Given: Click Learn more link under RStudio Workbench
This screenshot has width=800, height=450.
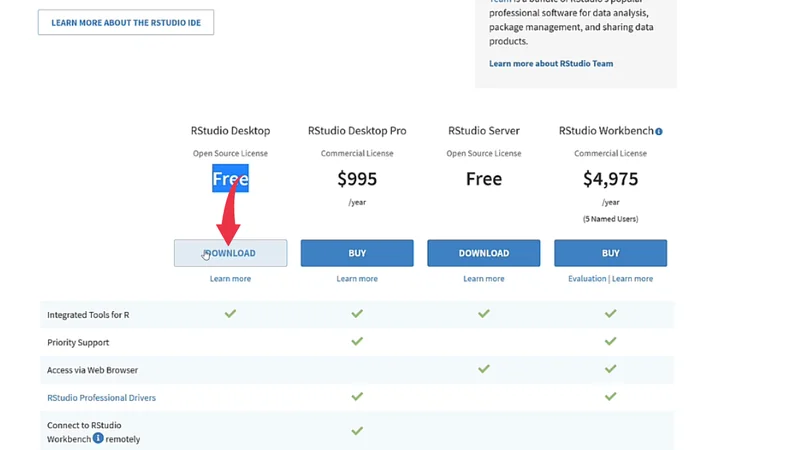Looking at the screenshot, I should [x=633, y=279].
